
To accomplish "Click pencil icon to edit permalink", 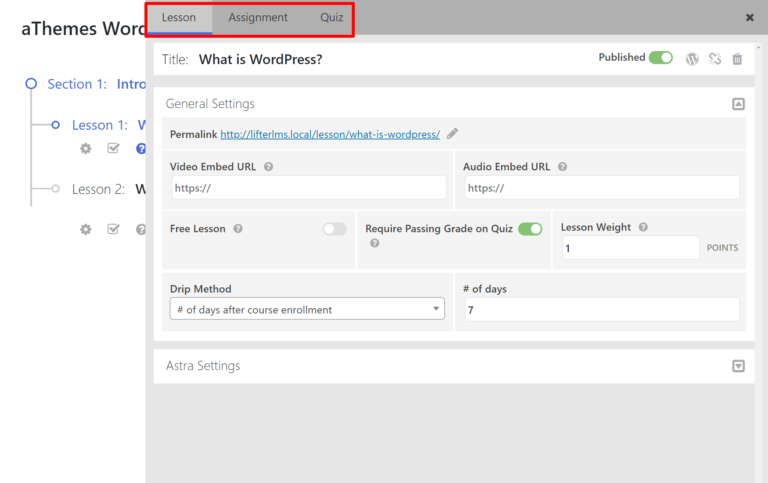I will pyautogui.click(x=452, y=134).
